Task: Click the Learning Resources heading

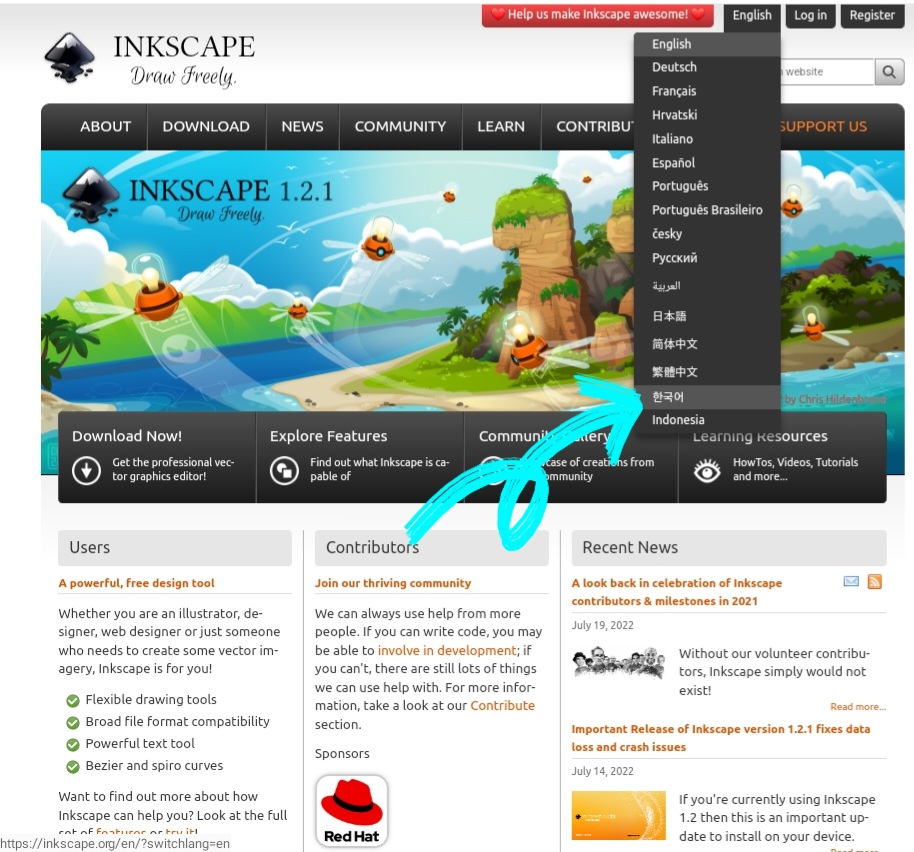Action: pyautogui.click(x=760, y=436)
